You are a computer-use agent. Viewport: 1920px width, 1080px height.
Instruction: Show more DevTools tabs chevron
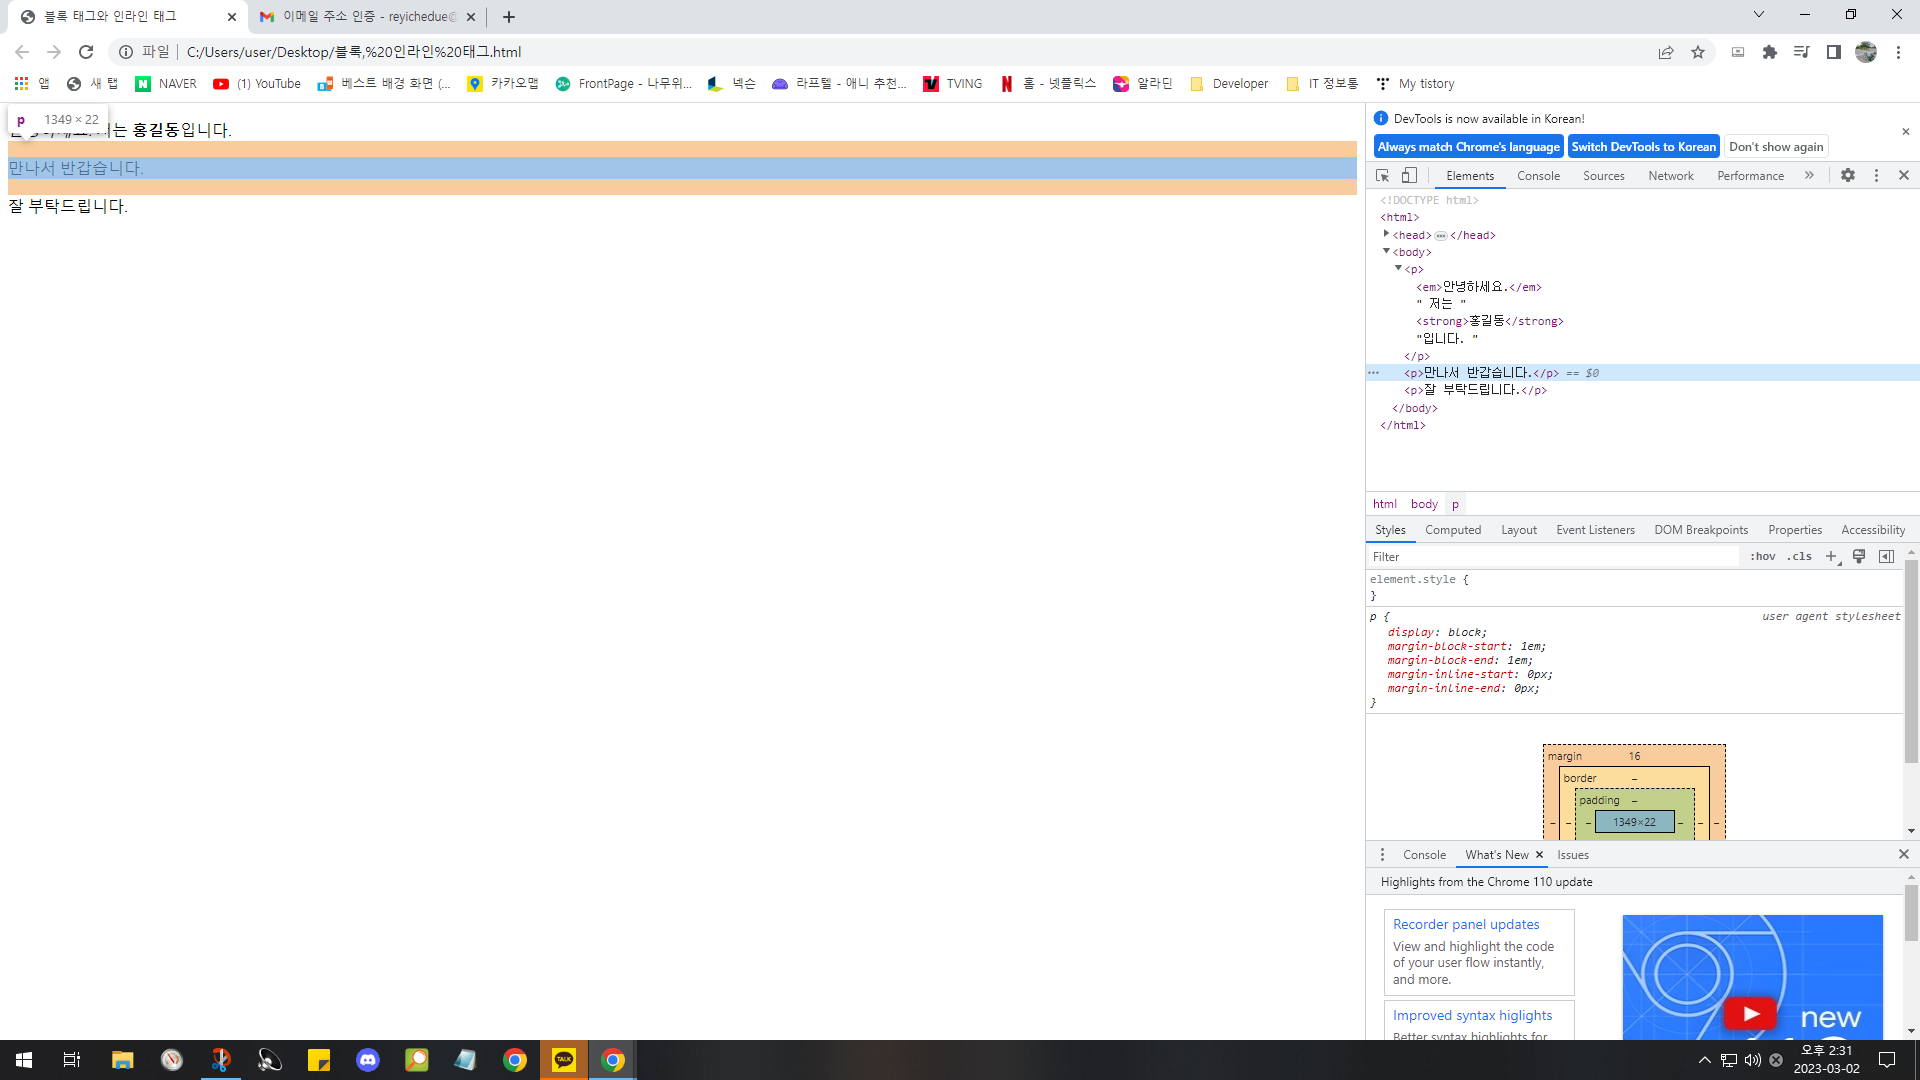(1809, 175)
